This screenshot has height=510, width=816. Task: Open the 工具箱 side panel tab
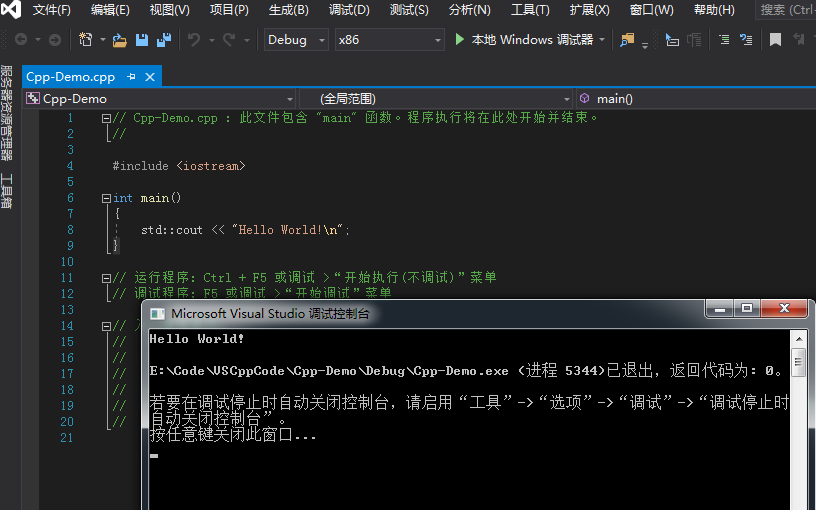pyautogui.click(x=7, y=190)
